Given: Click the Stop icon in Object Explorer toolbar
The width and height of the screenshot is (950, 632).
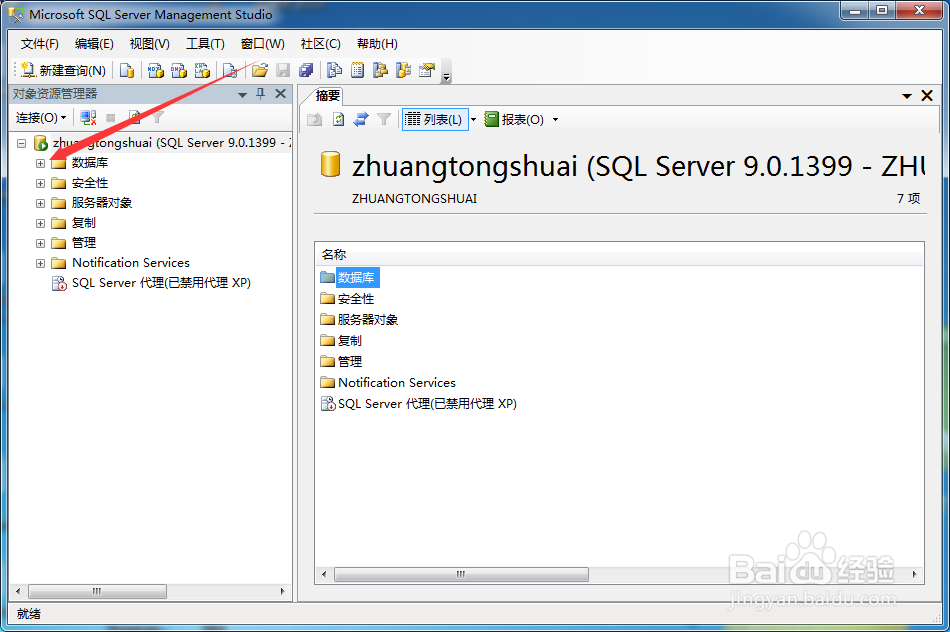Looking at the screenshot, I should [x=111, y=118].
